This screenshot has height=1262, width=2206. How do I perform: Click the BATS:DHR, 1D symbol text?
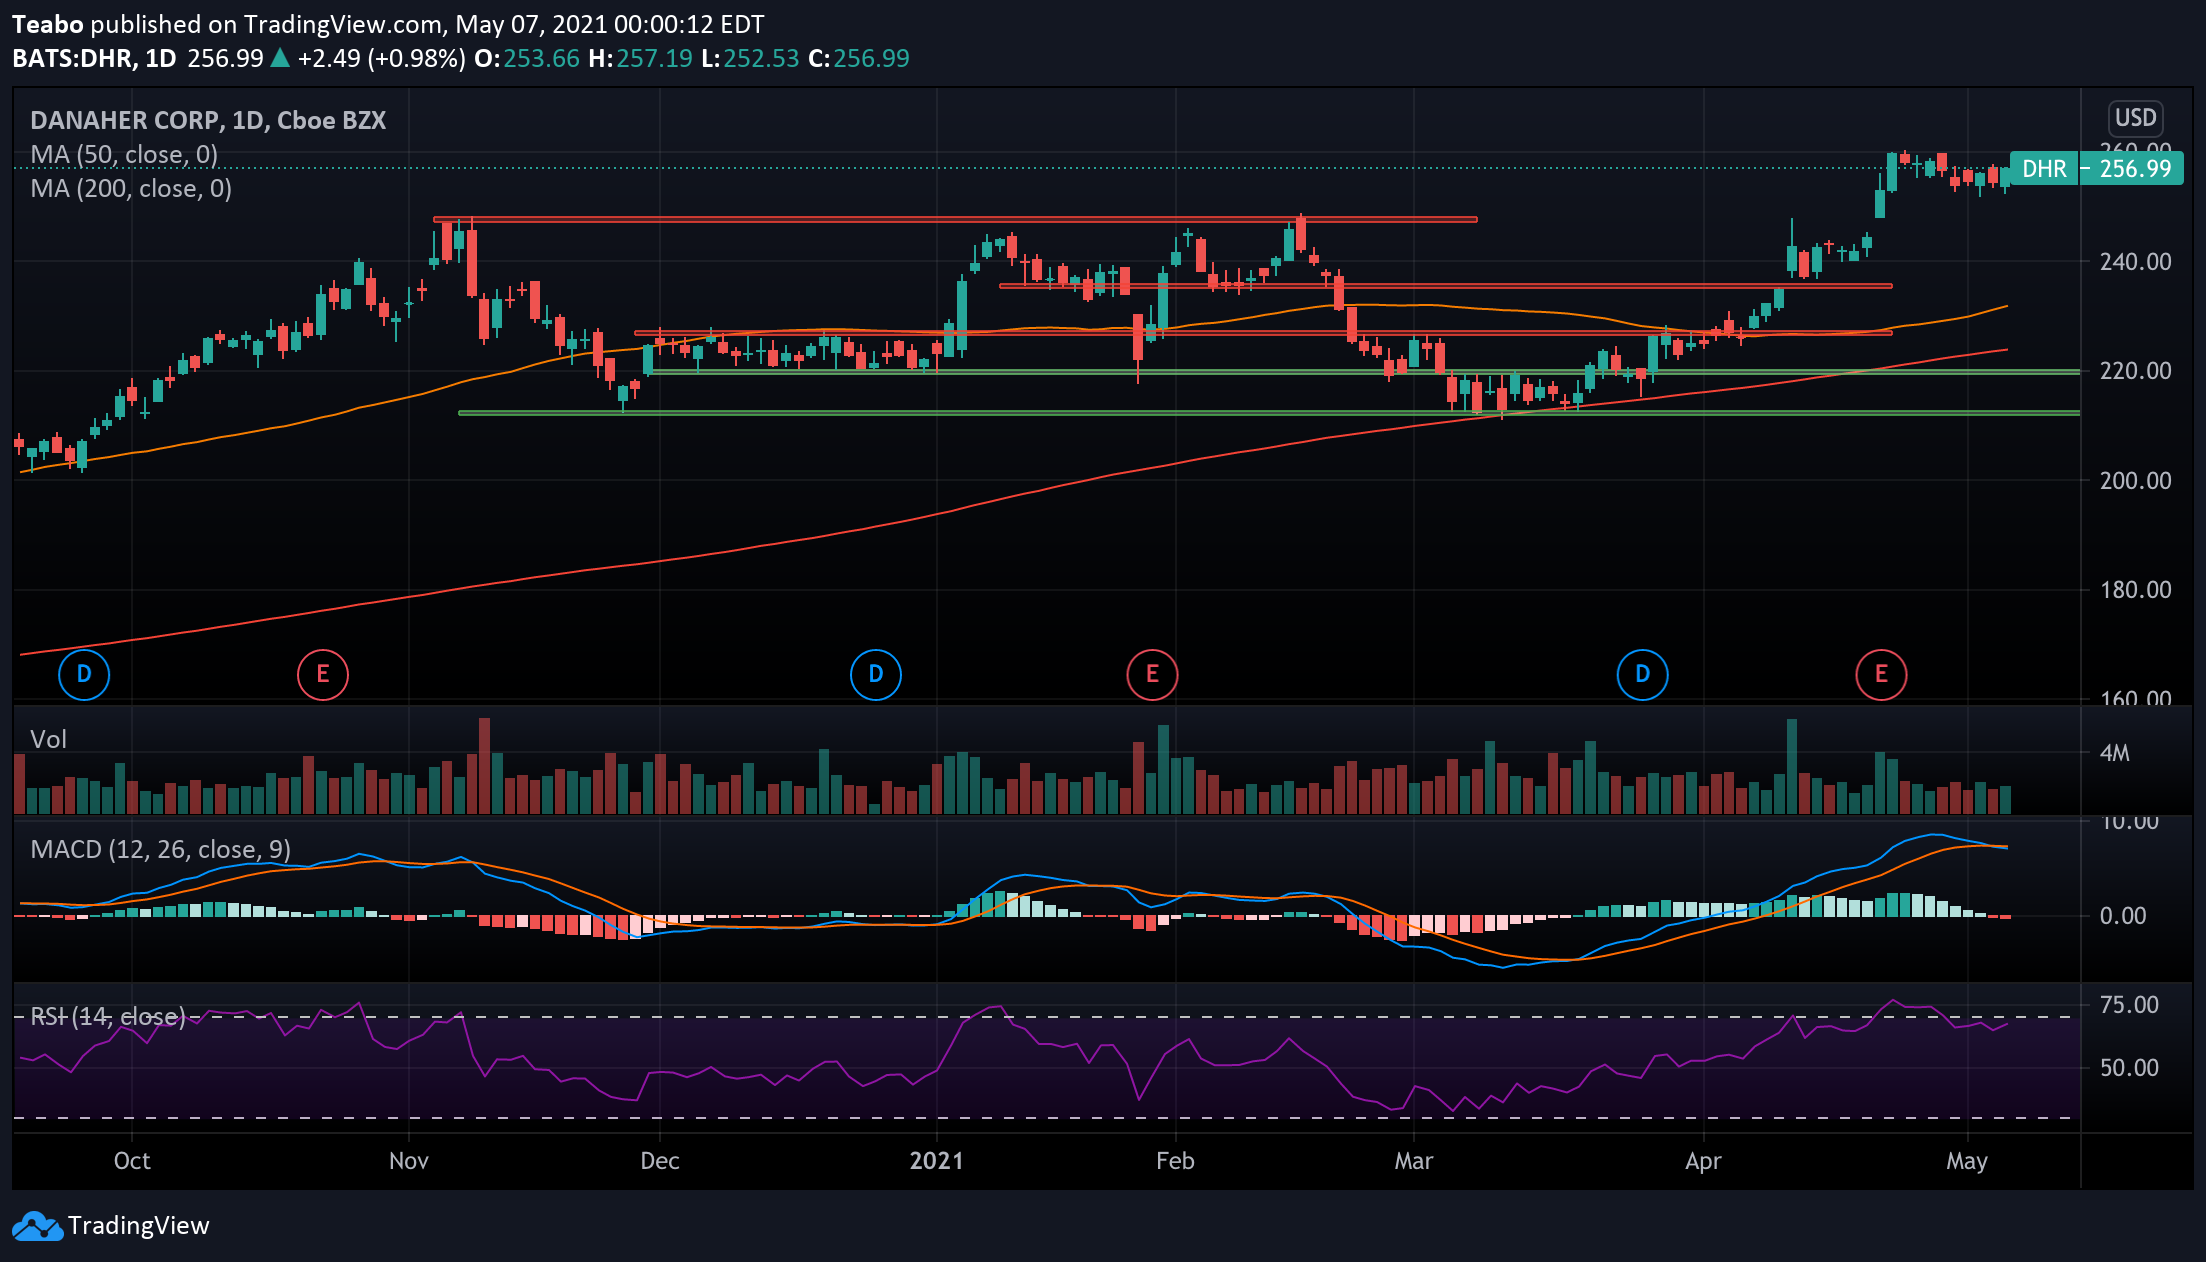[95, 59]
